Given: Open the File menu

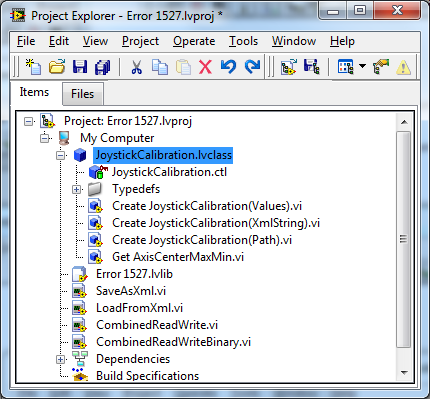Looking at the screenshot, I should [x=26, y=41].
